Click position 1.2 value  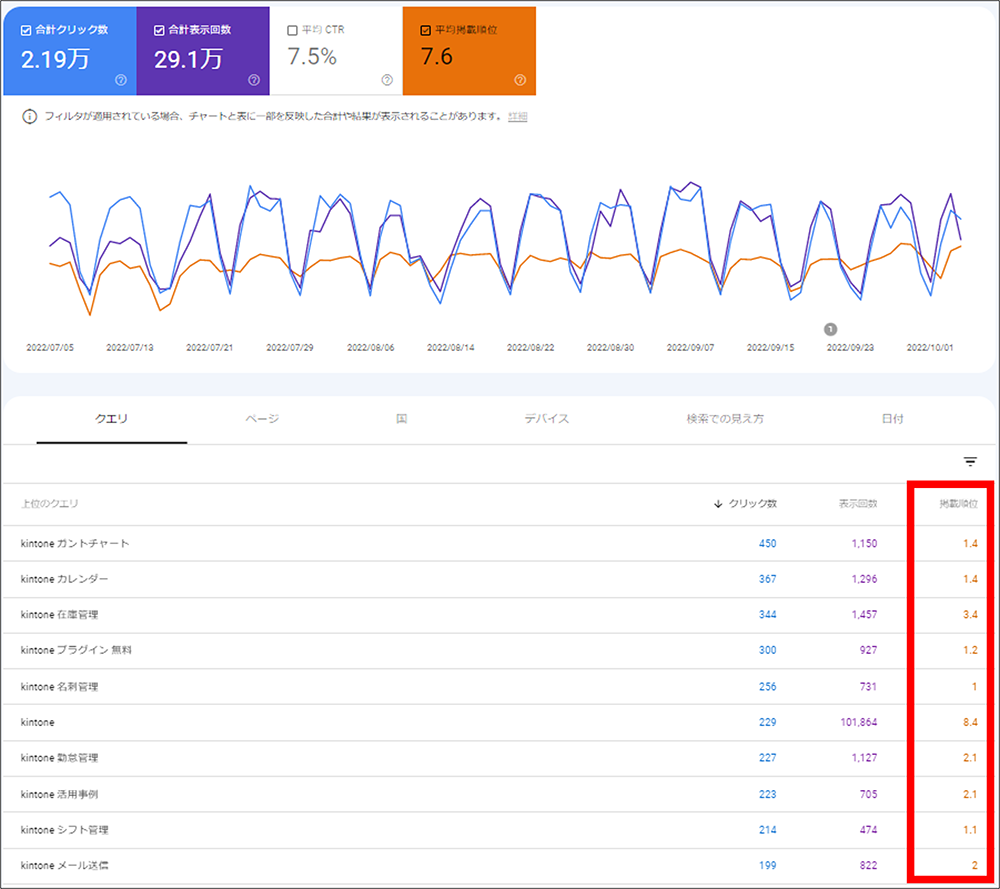point(970,650)
